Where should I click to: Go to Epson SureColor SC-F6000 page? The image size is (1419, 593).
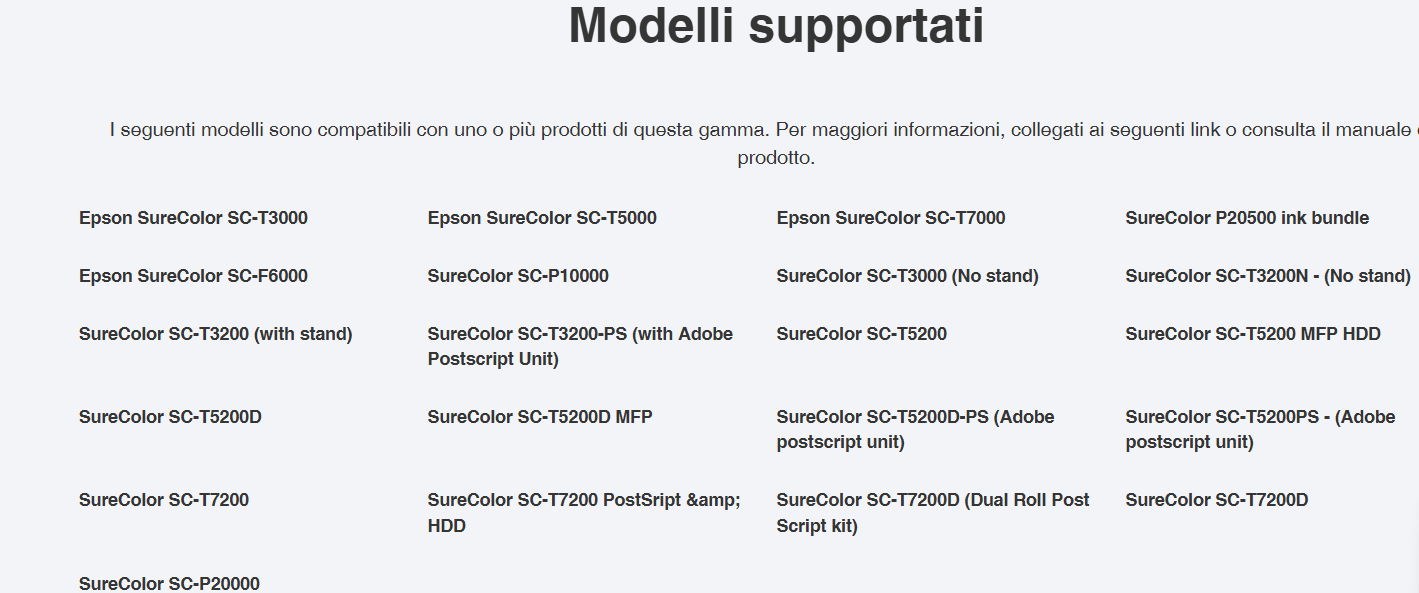point(193,276)
